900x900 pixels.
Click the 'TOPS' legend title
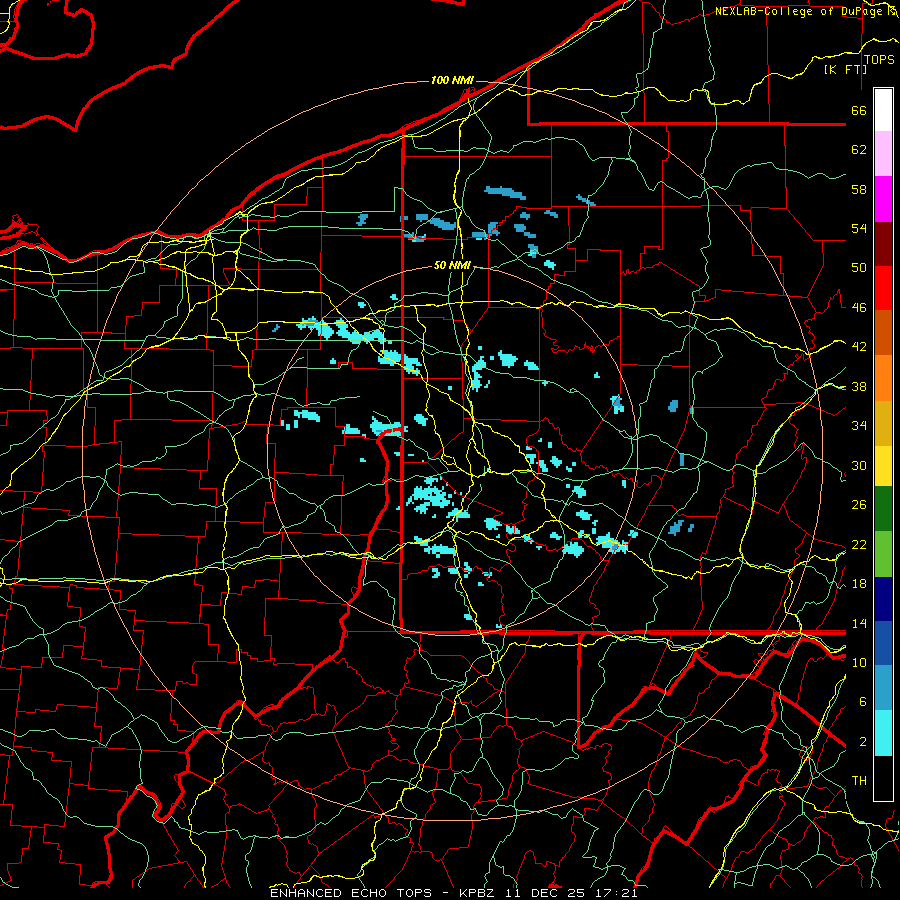(x=879, y=60)
